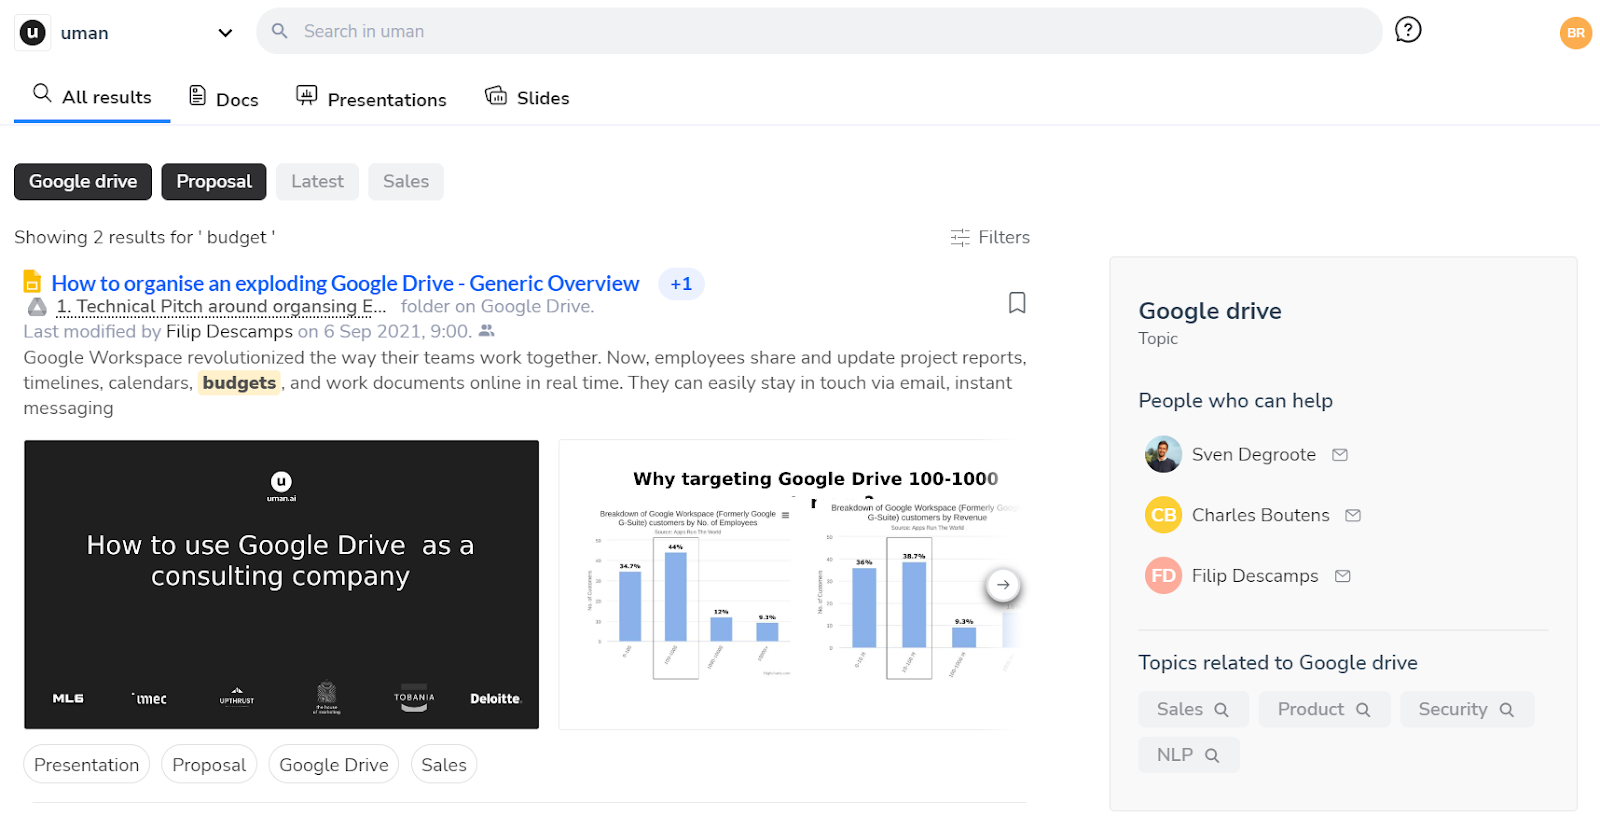The height and width of the screenshot is (816, 1600).
Task: Click the highlighted budgets keyword
Action: click(x=239, y=383)
